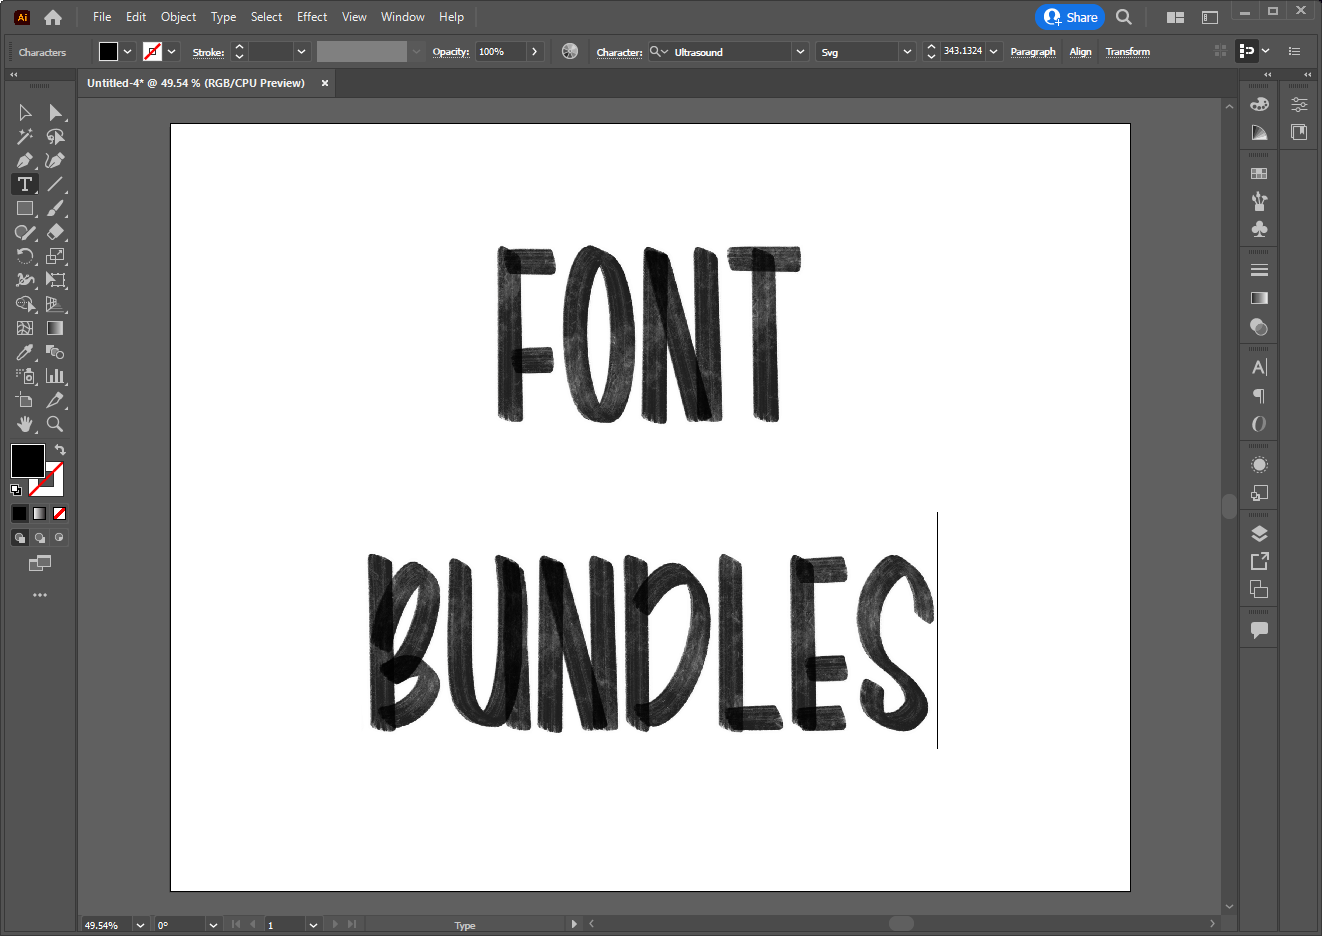Enable Draw Normal mode
1322x936 pixels.
19,537
